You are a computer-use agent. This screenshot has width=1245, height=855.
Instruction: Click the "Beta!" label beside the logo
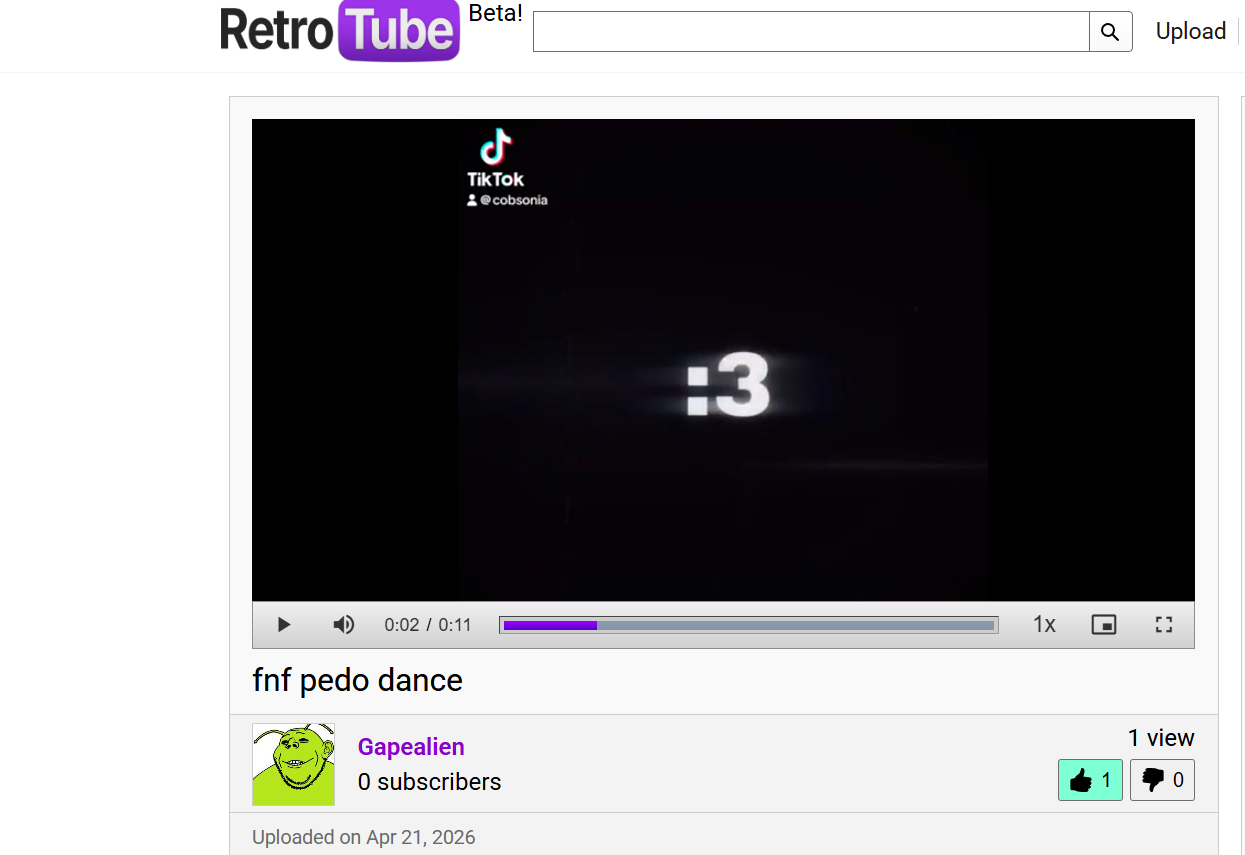(495, 14)
